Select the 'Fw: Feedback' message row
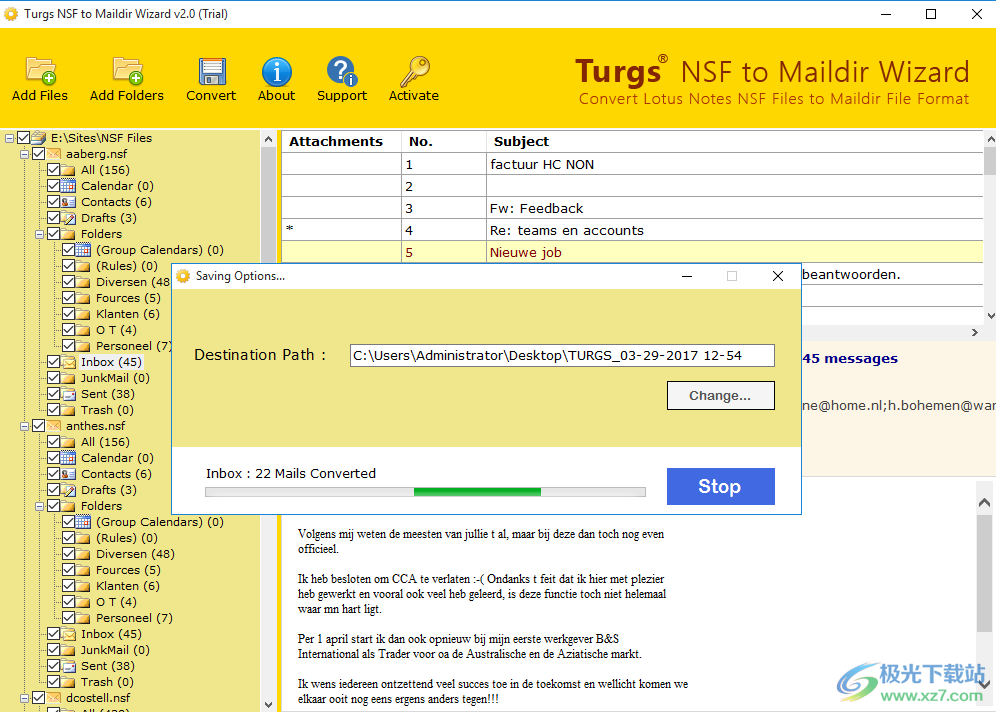Image resolution: width=996 pixels, height=712 pixels. click(633, 208)
